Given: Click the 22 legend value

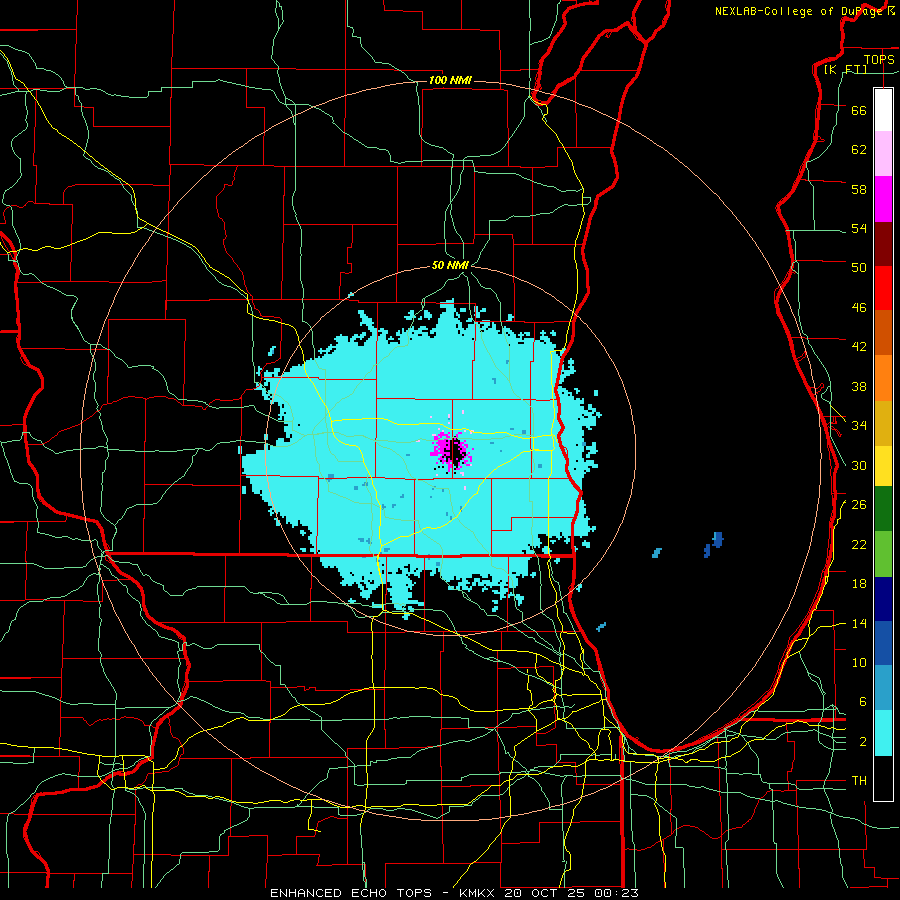Looking at the screenshot, I should 859,544.
